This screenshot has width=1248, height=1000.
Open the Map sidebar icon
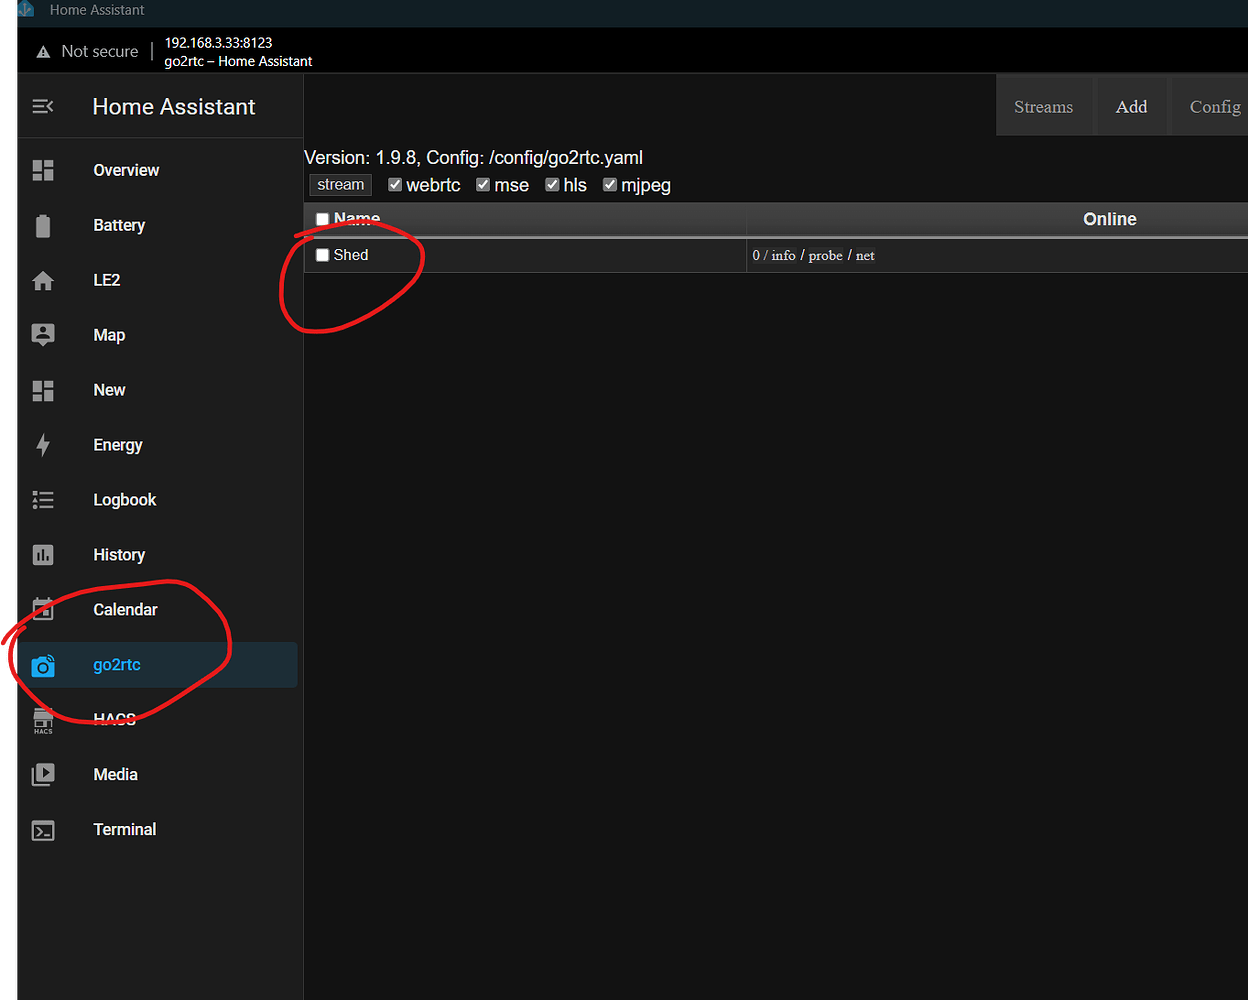click(43, 335)
